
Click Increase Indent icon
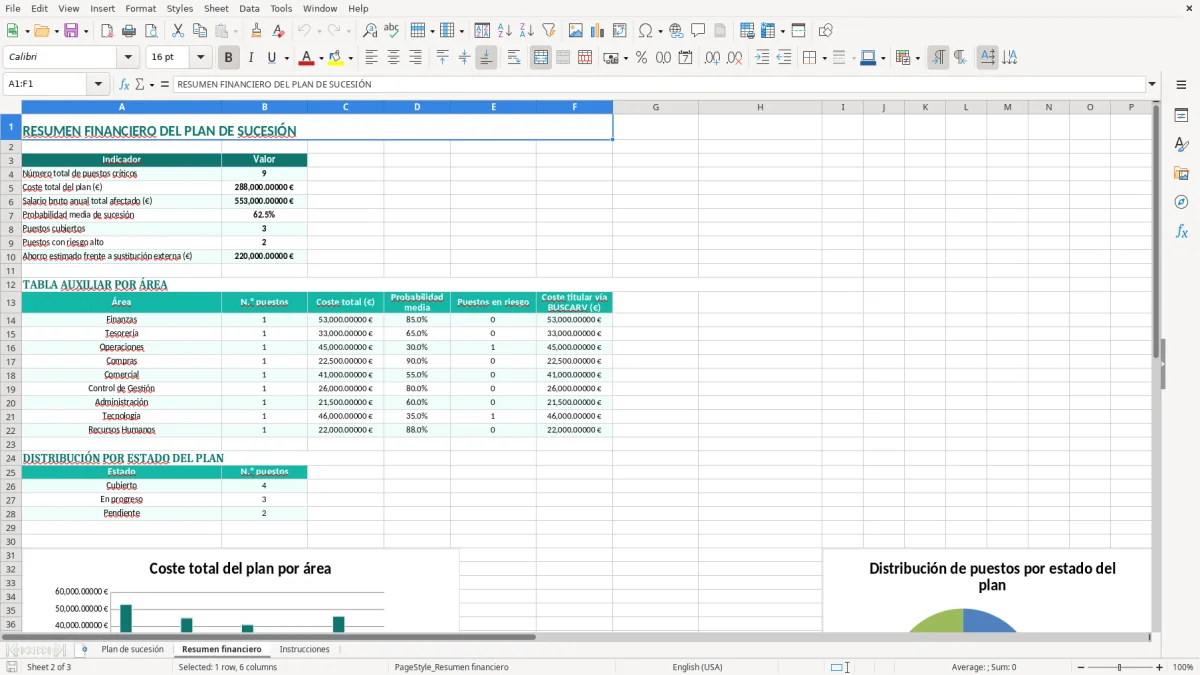[762, 58]
